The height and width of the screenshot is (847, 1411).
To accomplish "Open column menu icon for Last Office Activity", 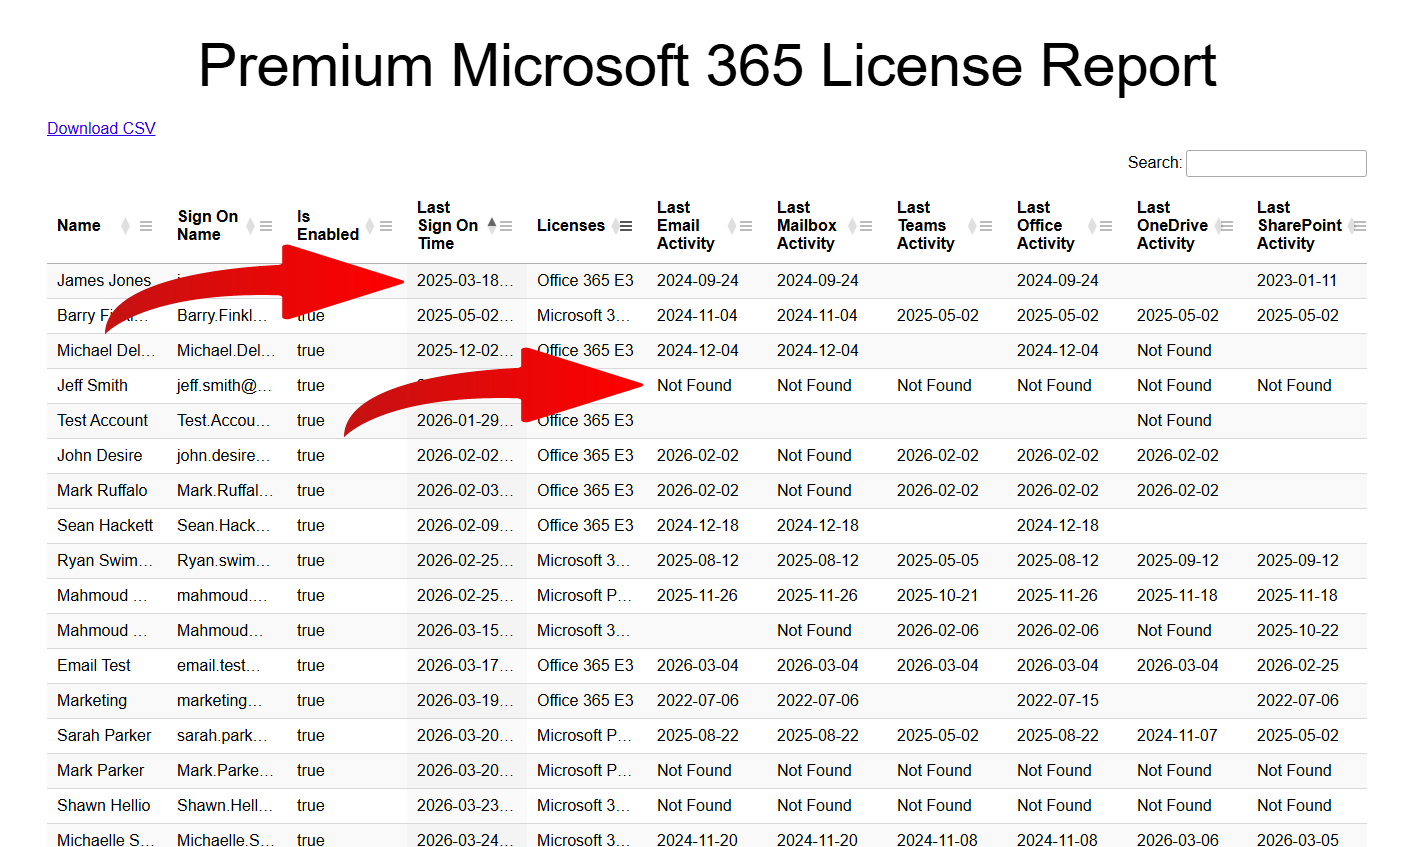I will [1106, 226].
